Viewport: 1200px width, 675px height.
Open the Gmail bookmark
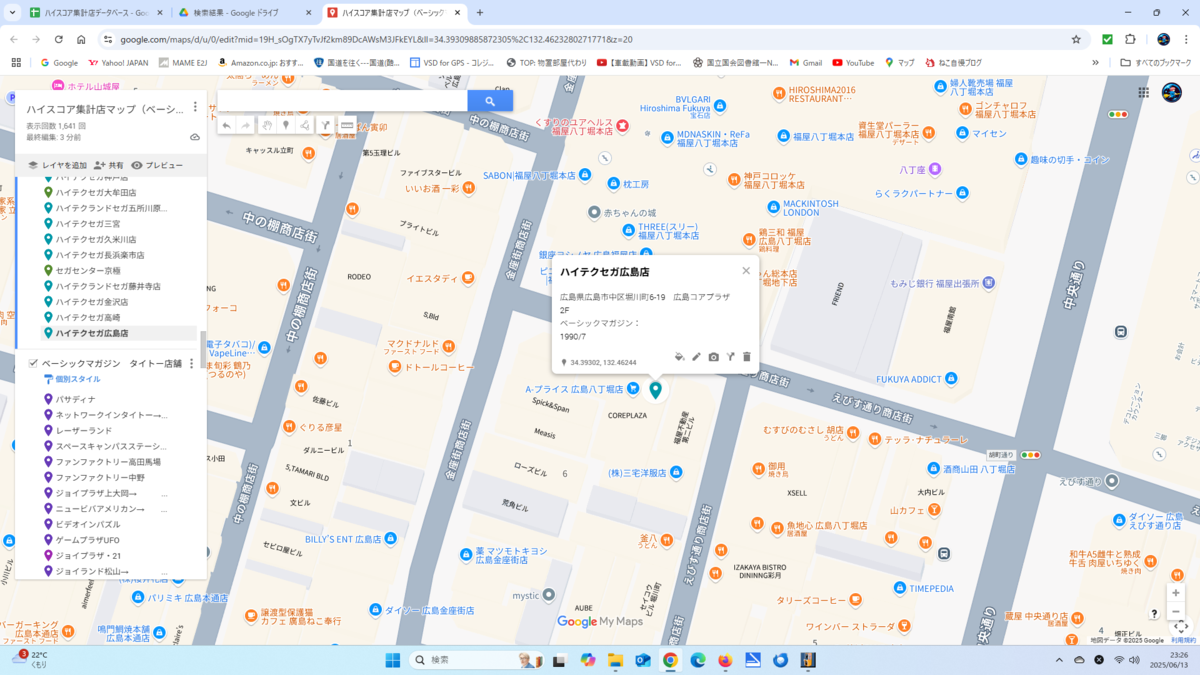[805, 62]
